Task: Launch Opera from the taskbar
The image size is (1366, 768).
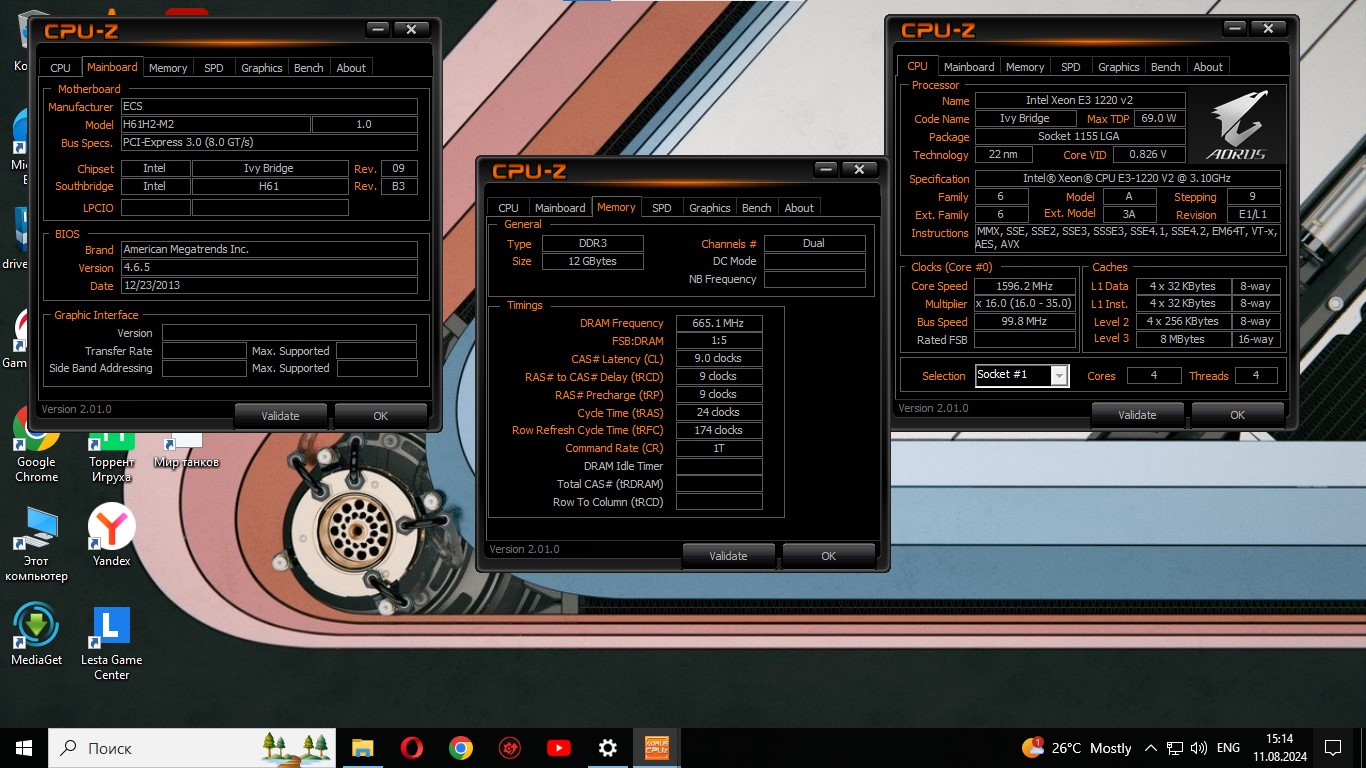Action: click(x=411, y=748)
